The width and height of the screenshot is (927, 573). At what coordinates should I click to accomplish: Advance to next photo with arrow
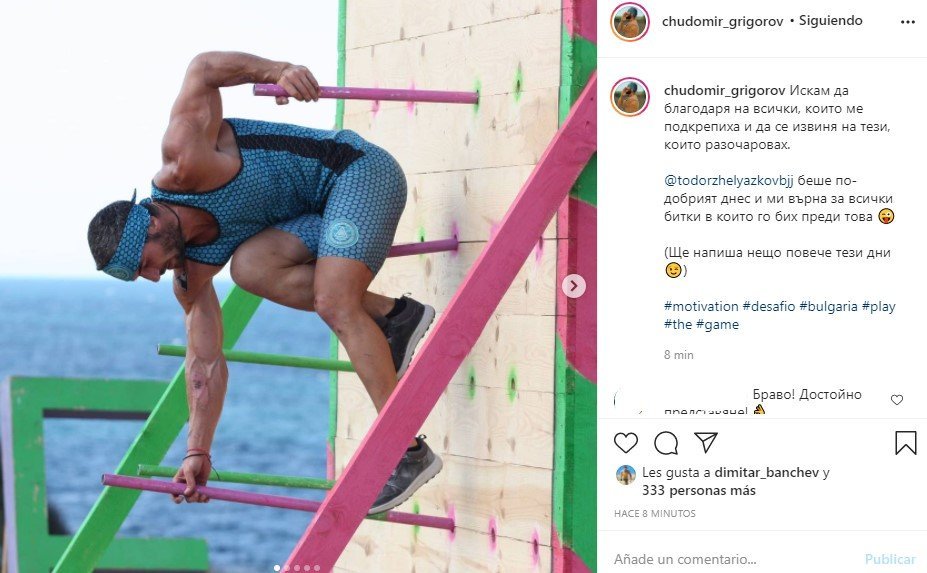tap(573, 286)
